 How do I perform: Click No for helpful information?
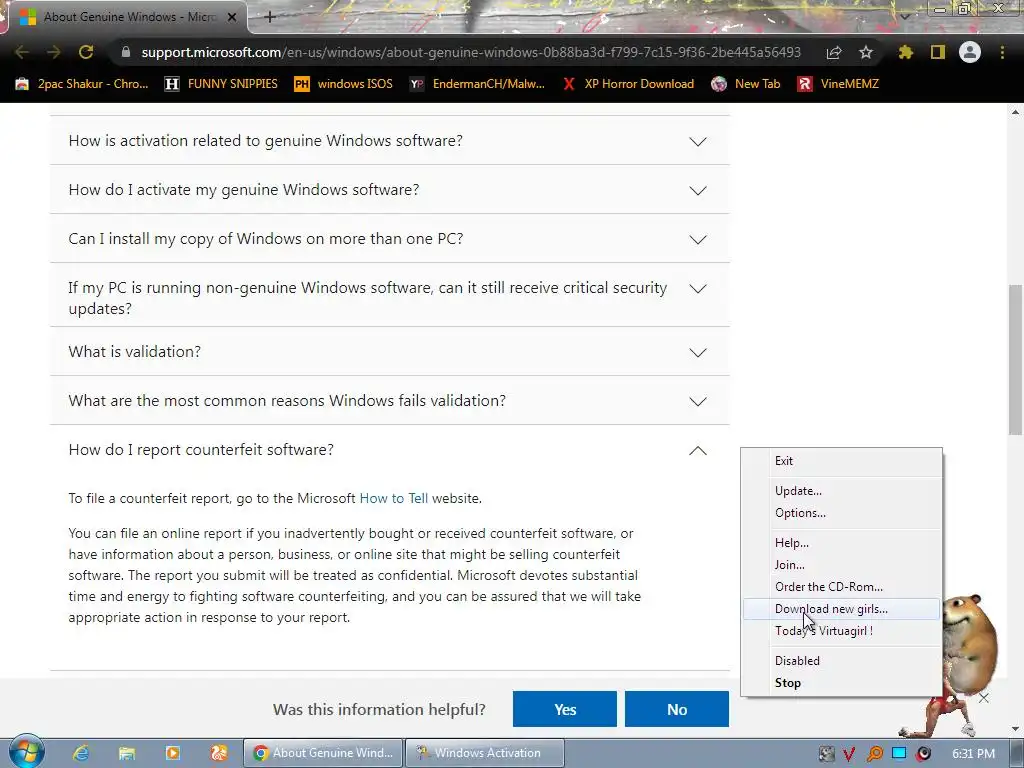click(677, 709)
